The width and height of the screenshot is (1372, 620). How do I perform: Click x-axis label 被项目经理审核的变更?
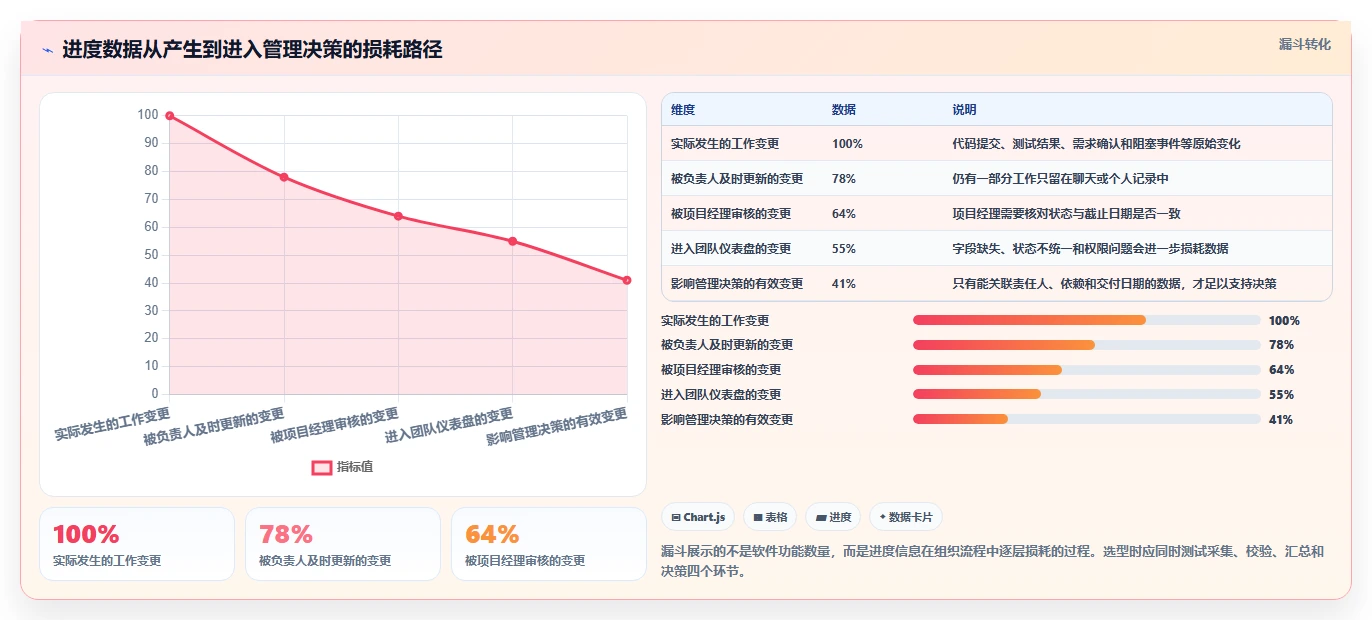click(335, 425)
